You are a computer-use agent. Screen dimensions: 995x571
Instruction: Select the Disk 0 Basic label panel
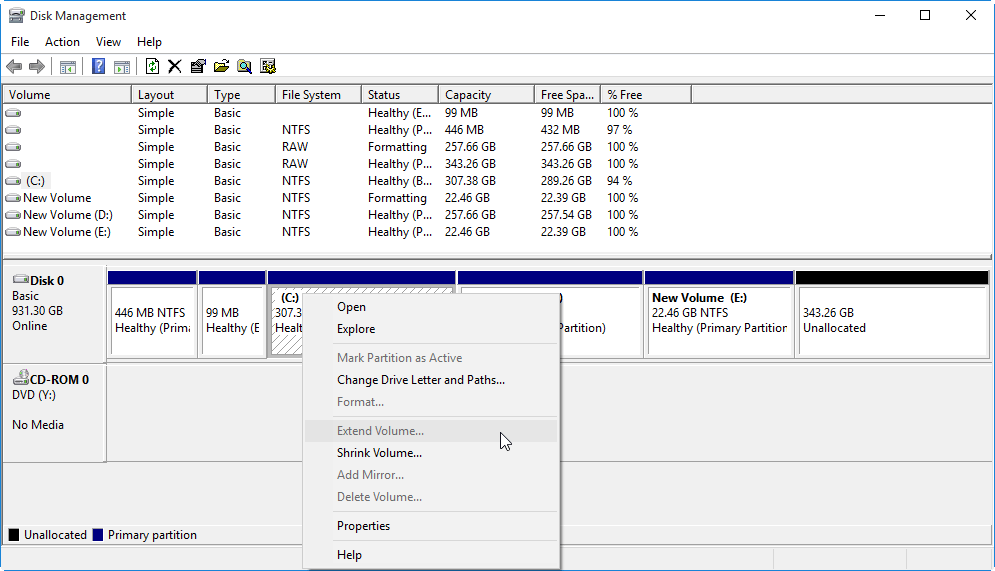(x=55, y=313)
